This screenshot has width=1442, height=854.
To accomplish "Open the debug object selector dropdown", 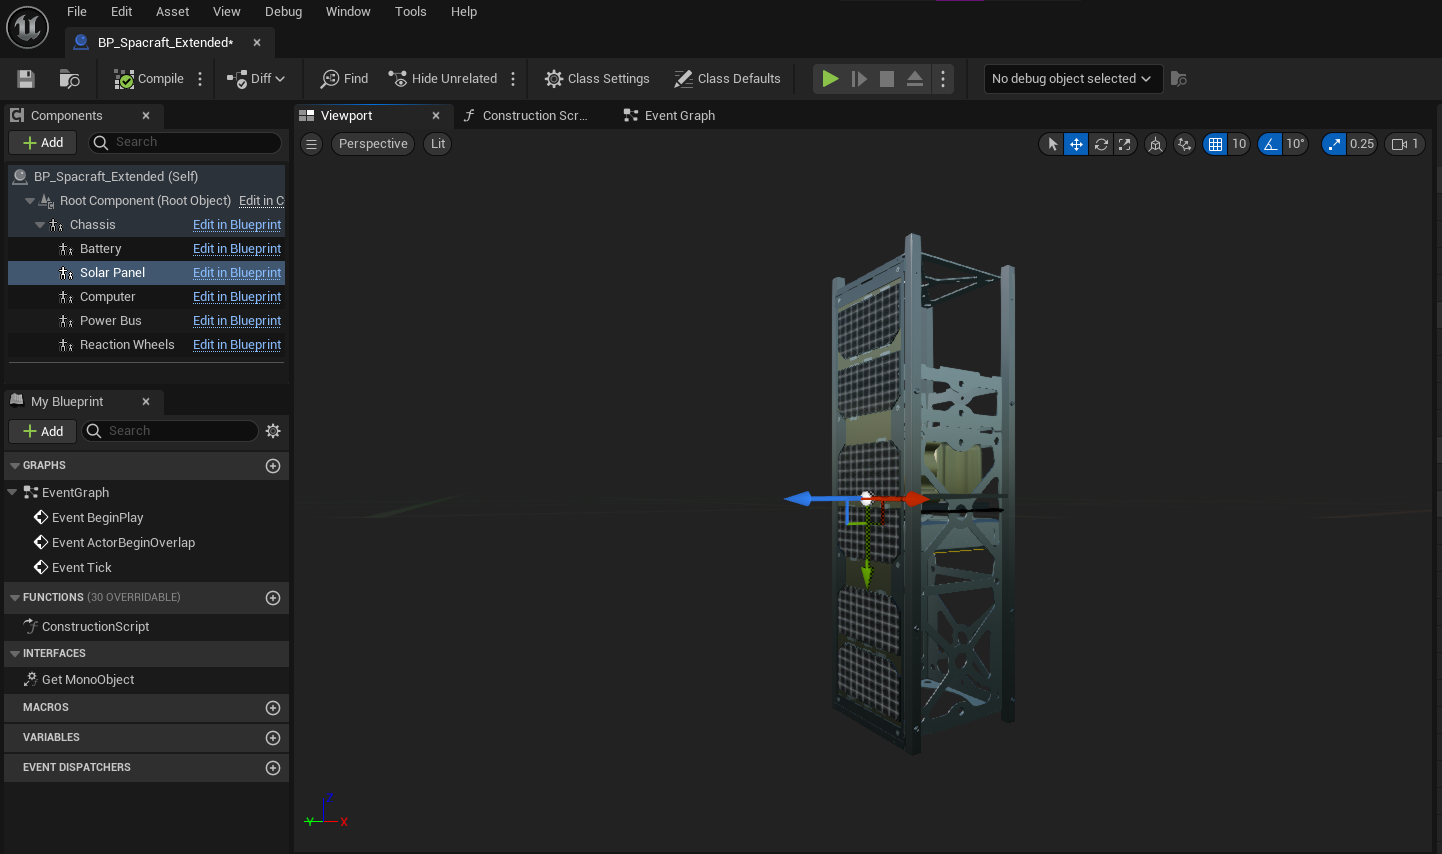I will tap(1072, 79).
